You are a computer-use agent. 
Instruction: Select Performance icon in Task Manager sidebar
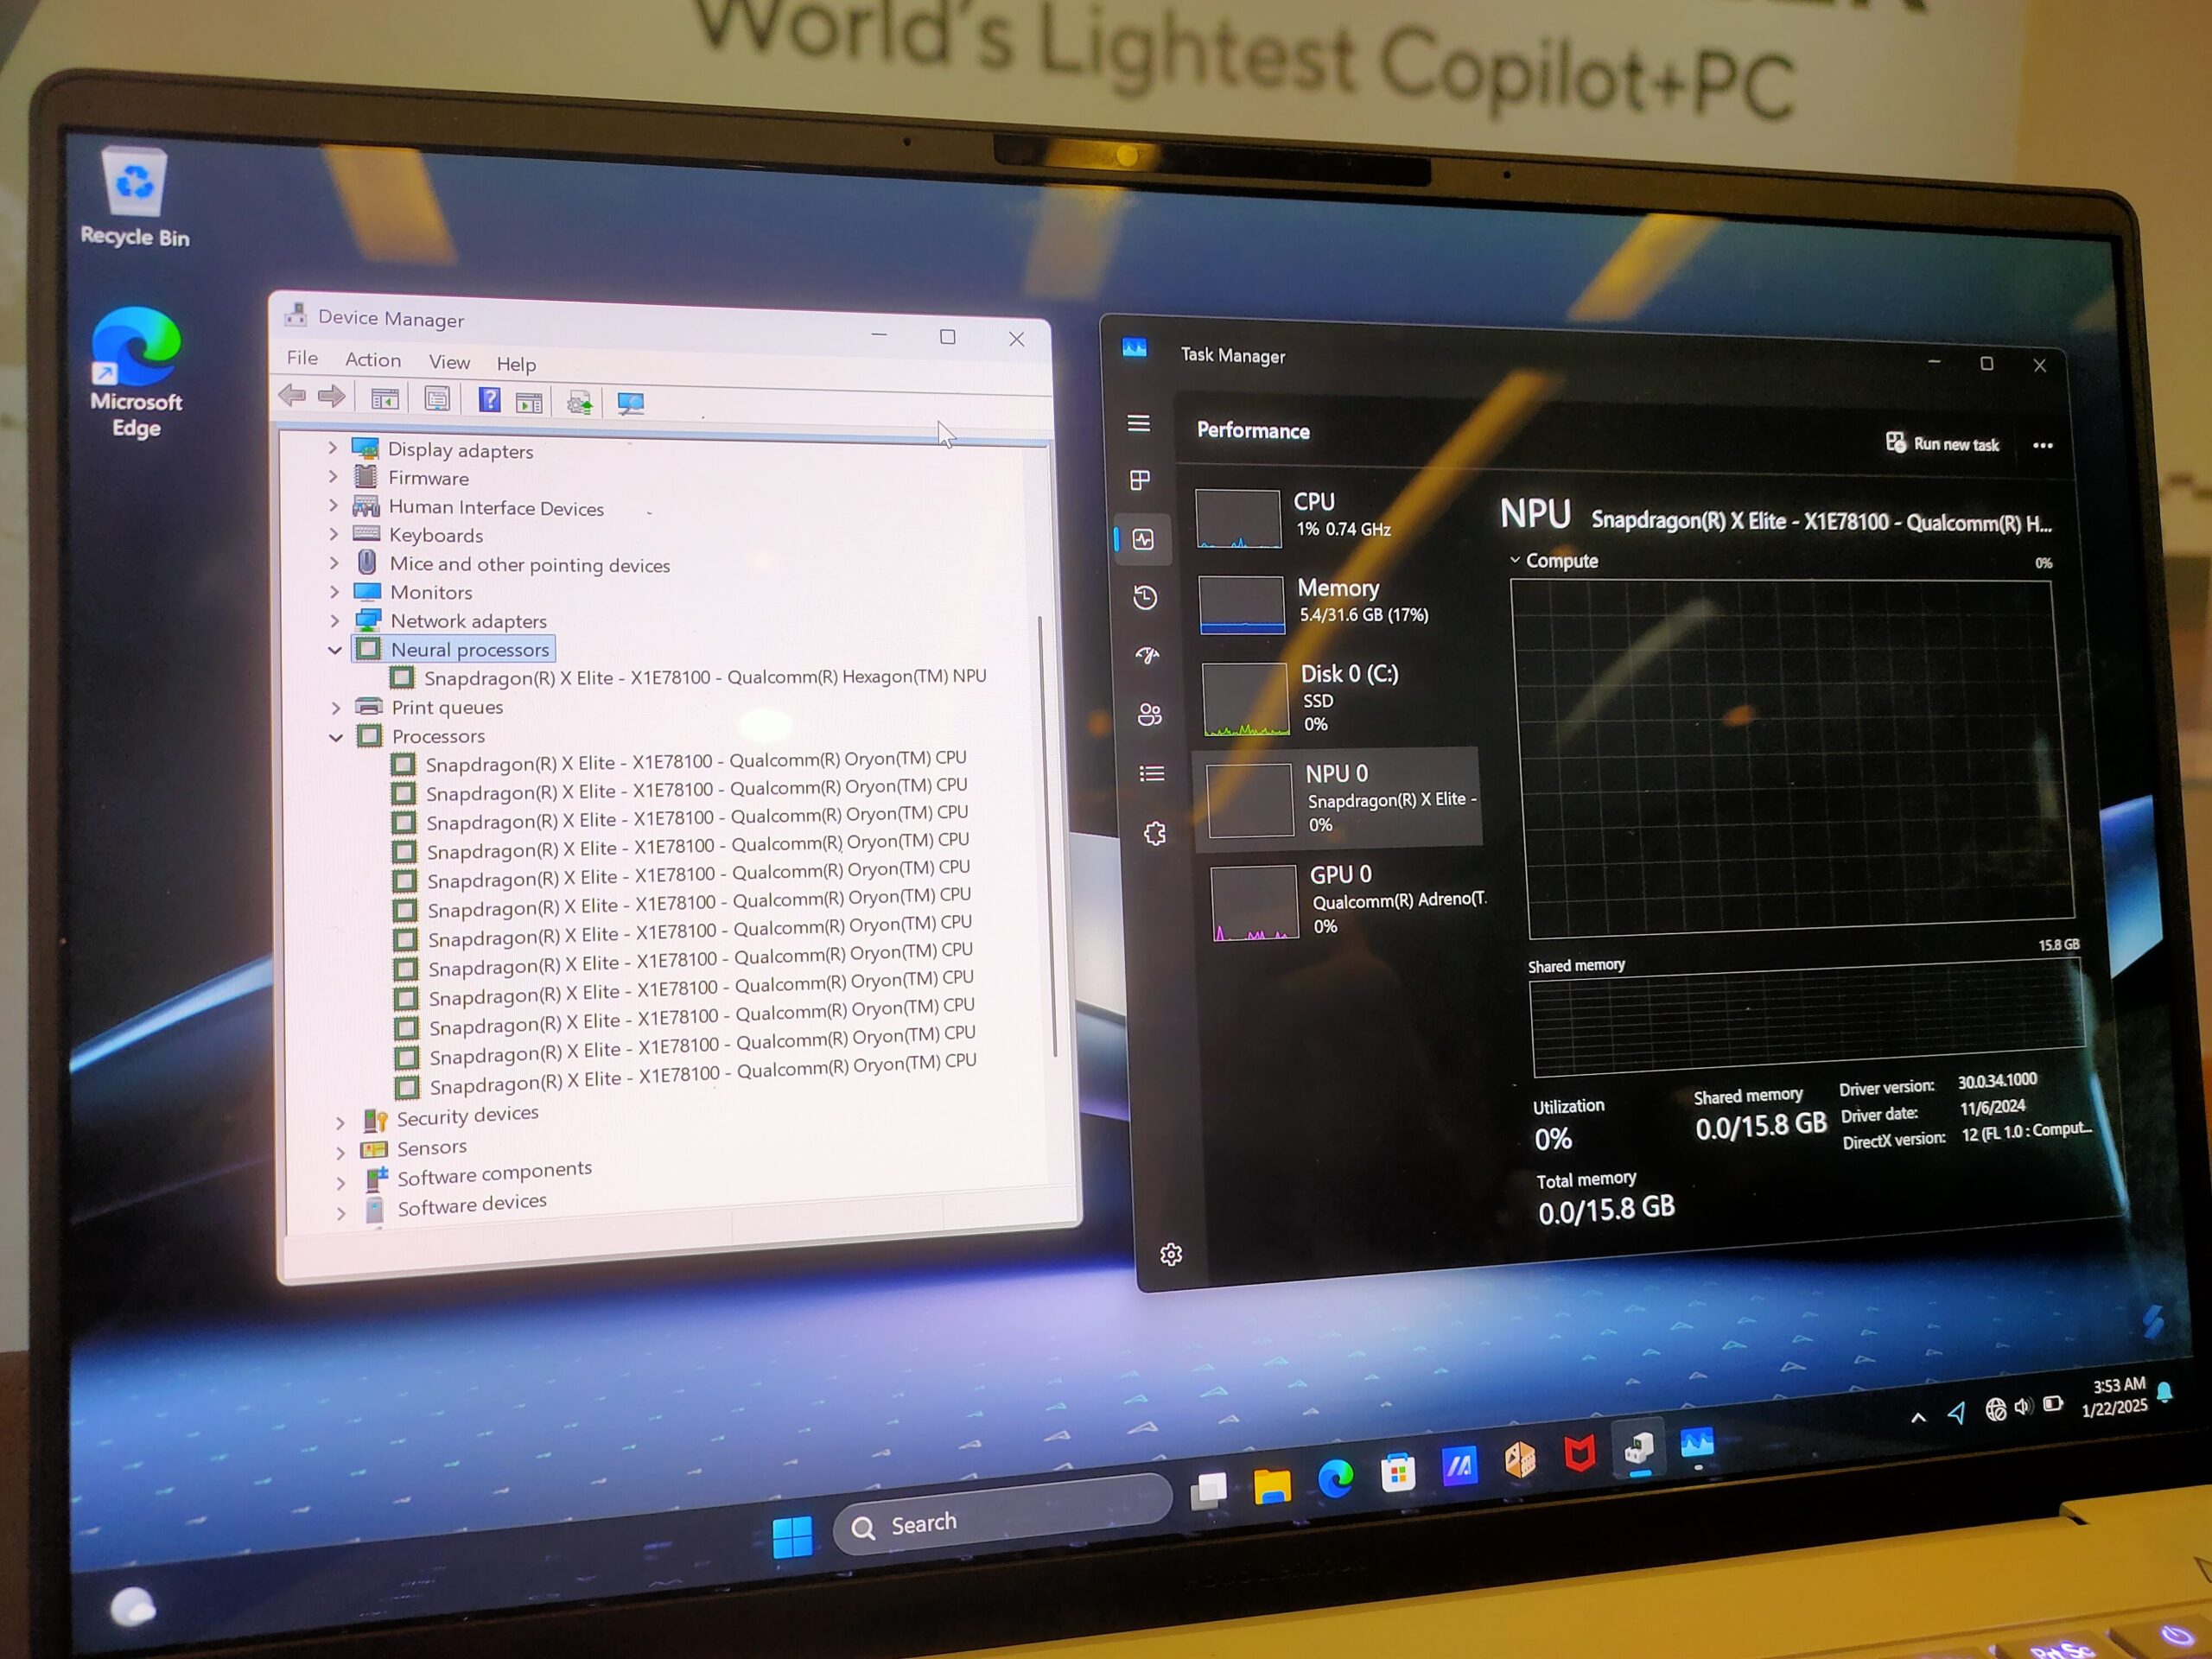click(1143, 539)
